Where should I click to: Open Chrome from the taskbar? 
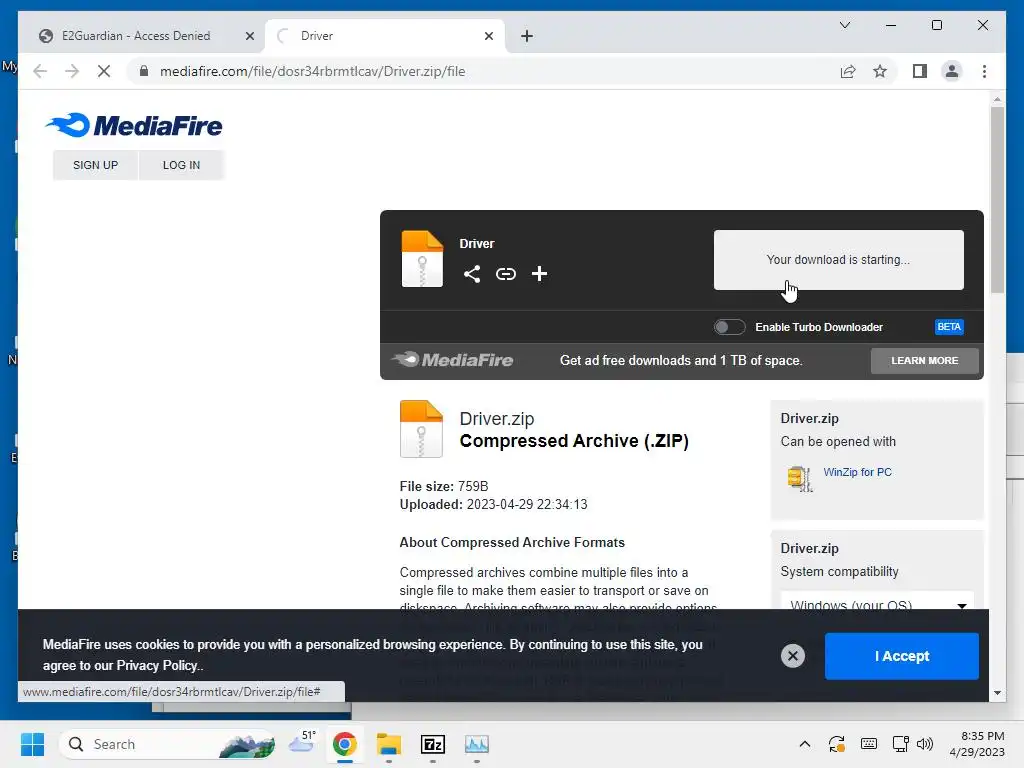(x=345, y=744)
